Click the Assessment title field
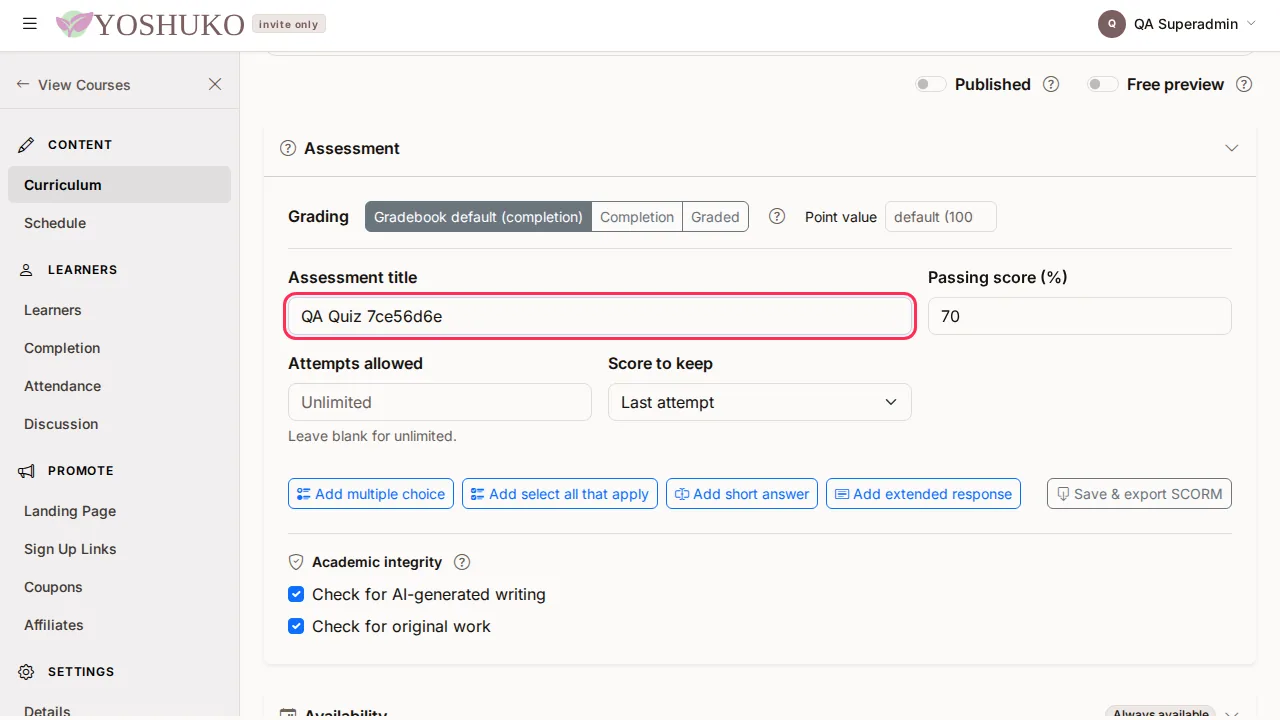The height and width of the screenshot is (720, 1280). [600, 316]
